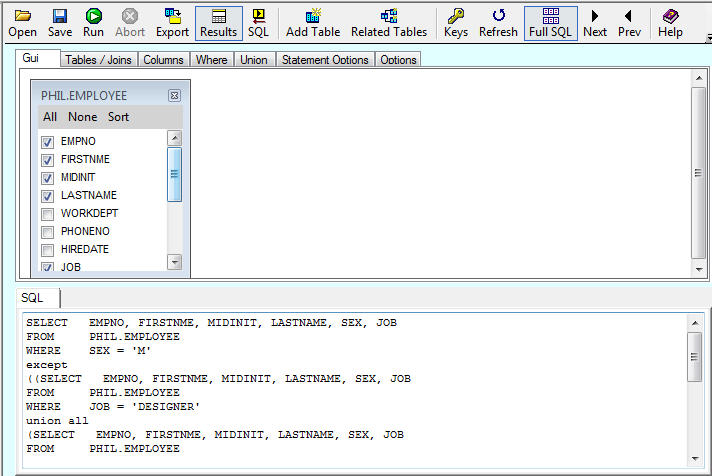Viewport: 712px width, 476px height.
Task: Click SQL pane scroll up arrow
Action: click(695, 323)
